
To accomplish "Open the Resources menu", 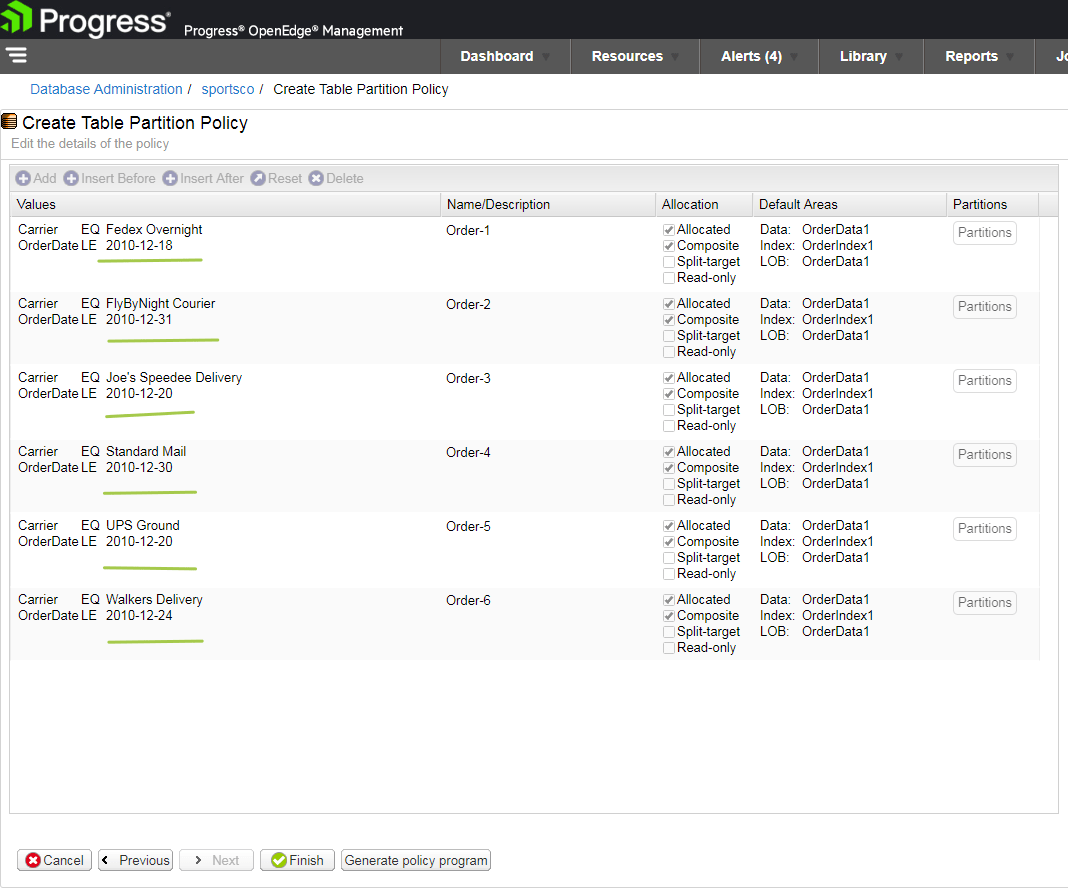I will [x=635, y=56].
